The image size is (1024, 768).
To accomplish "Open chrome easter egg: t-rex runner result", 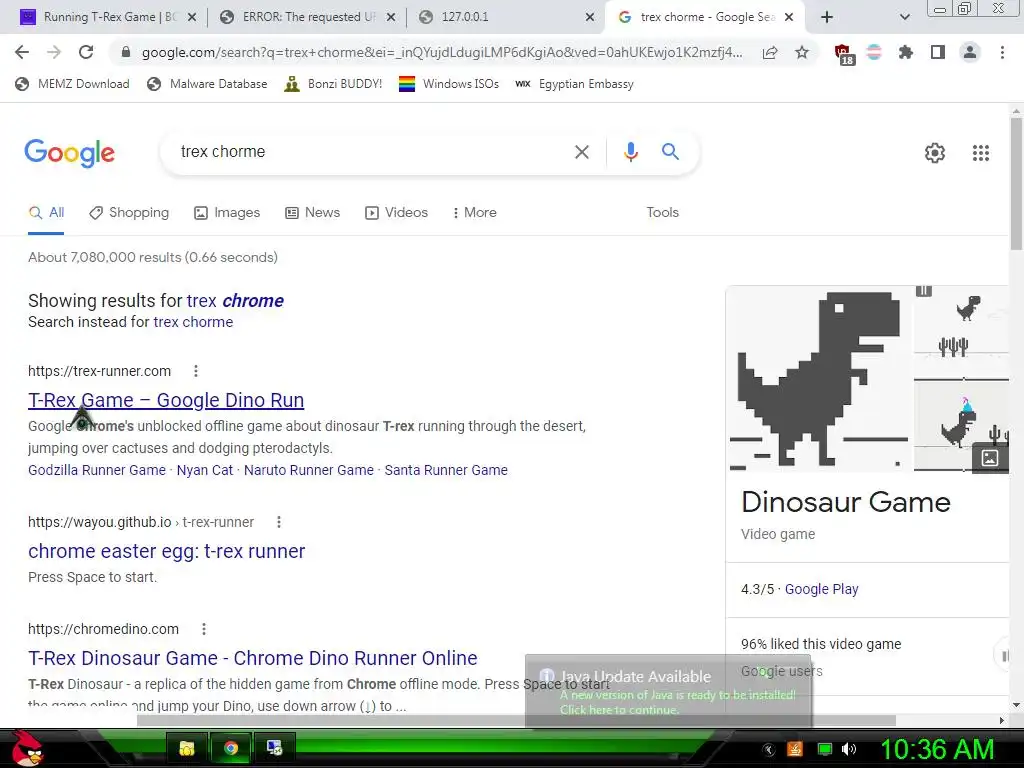I will point(166,551).
